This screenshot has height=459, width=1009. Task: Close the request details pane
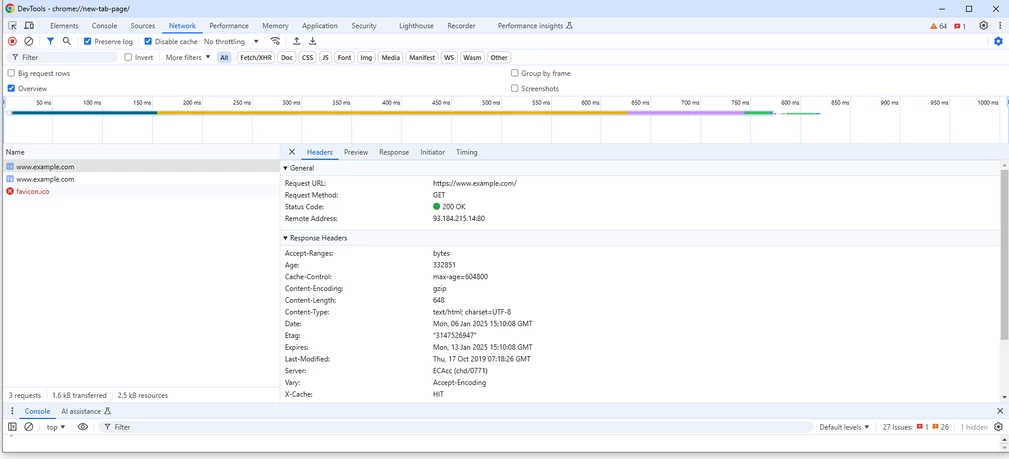tap(292, 152)
